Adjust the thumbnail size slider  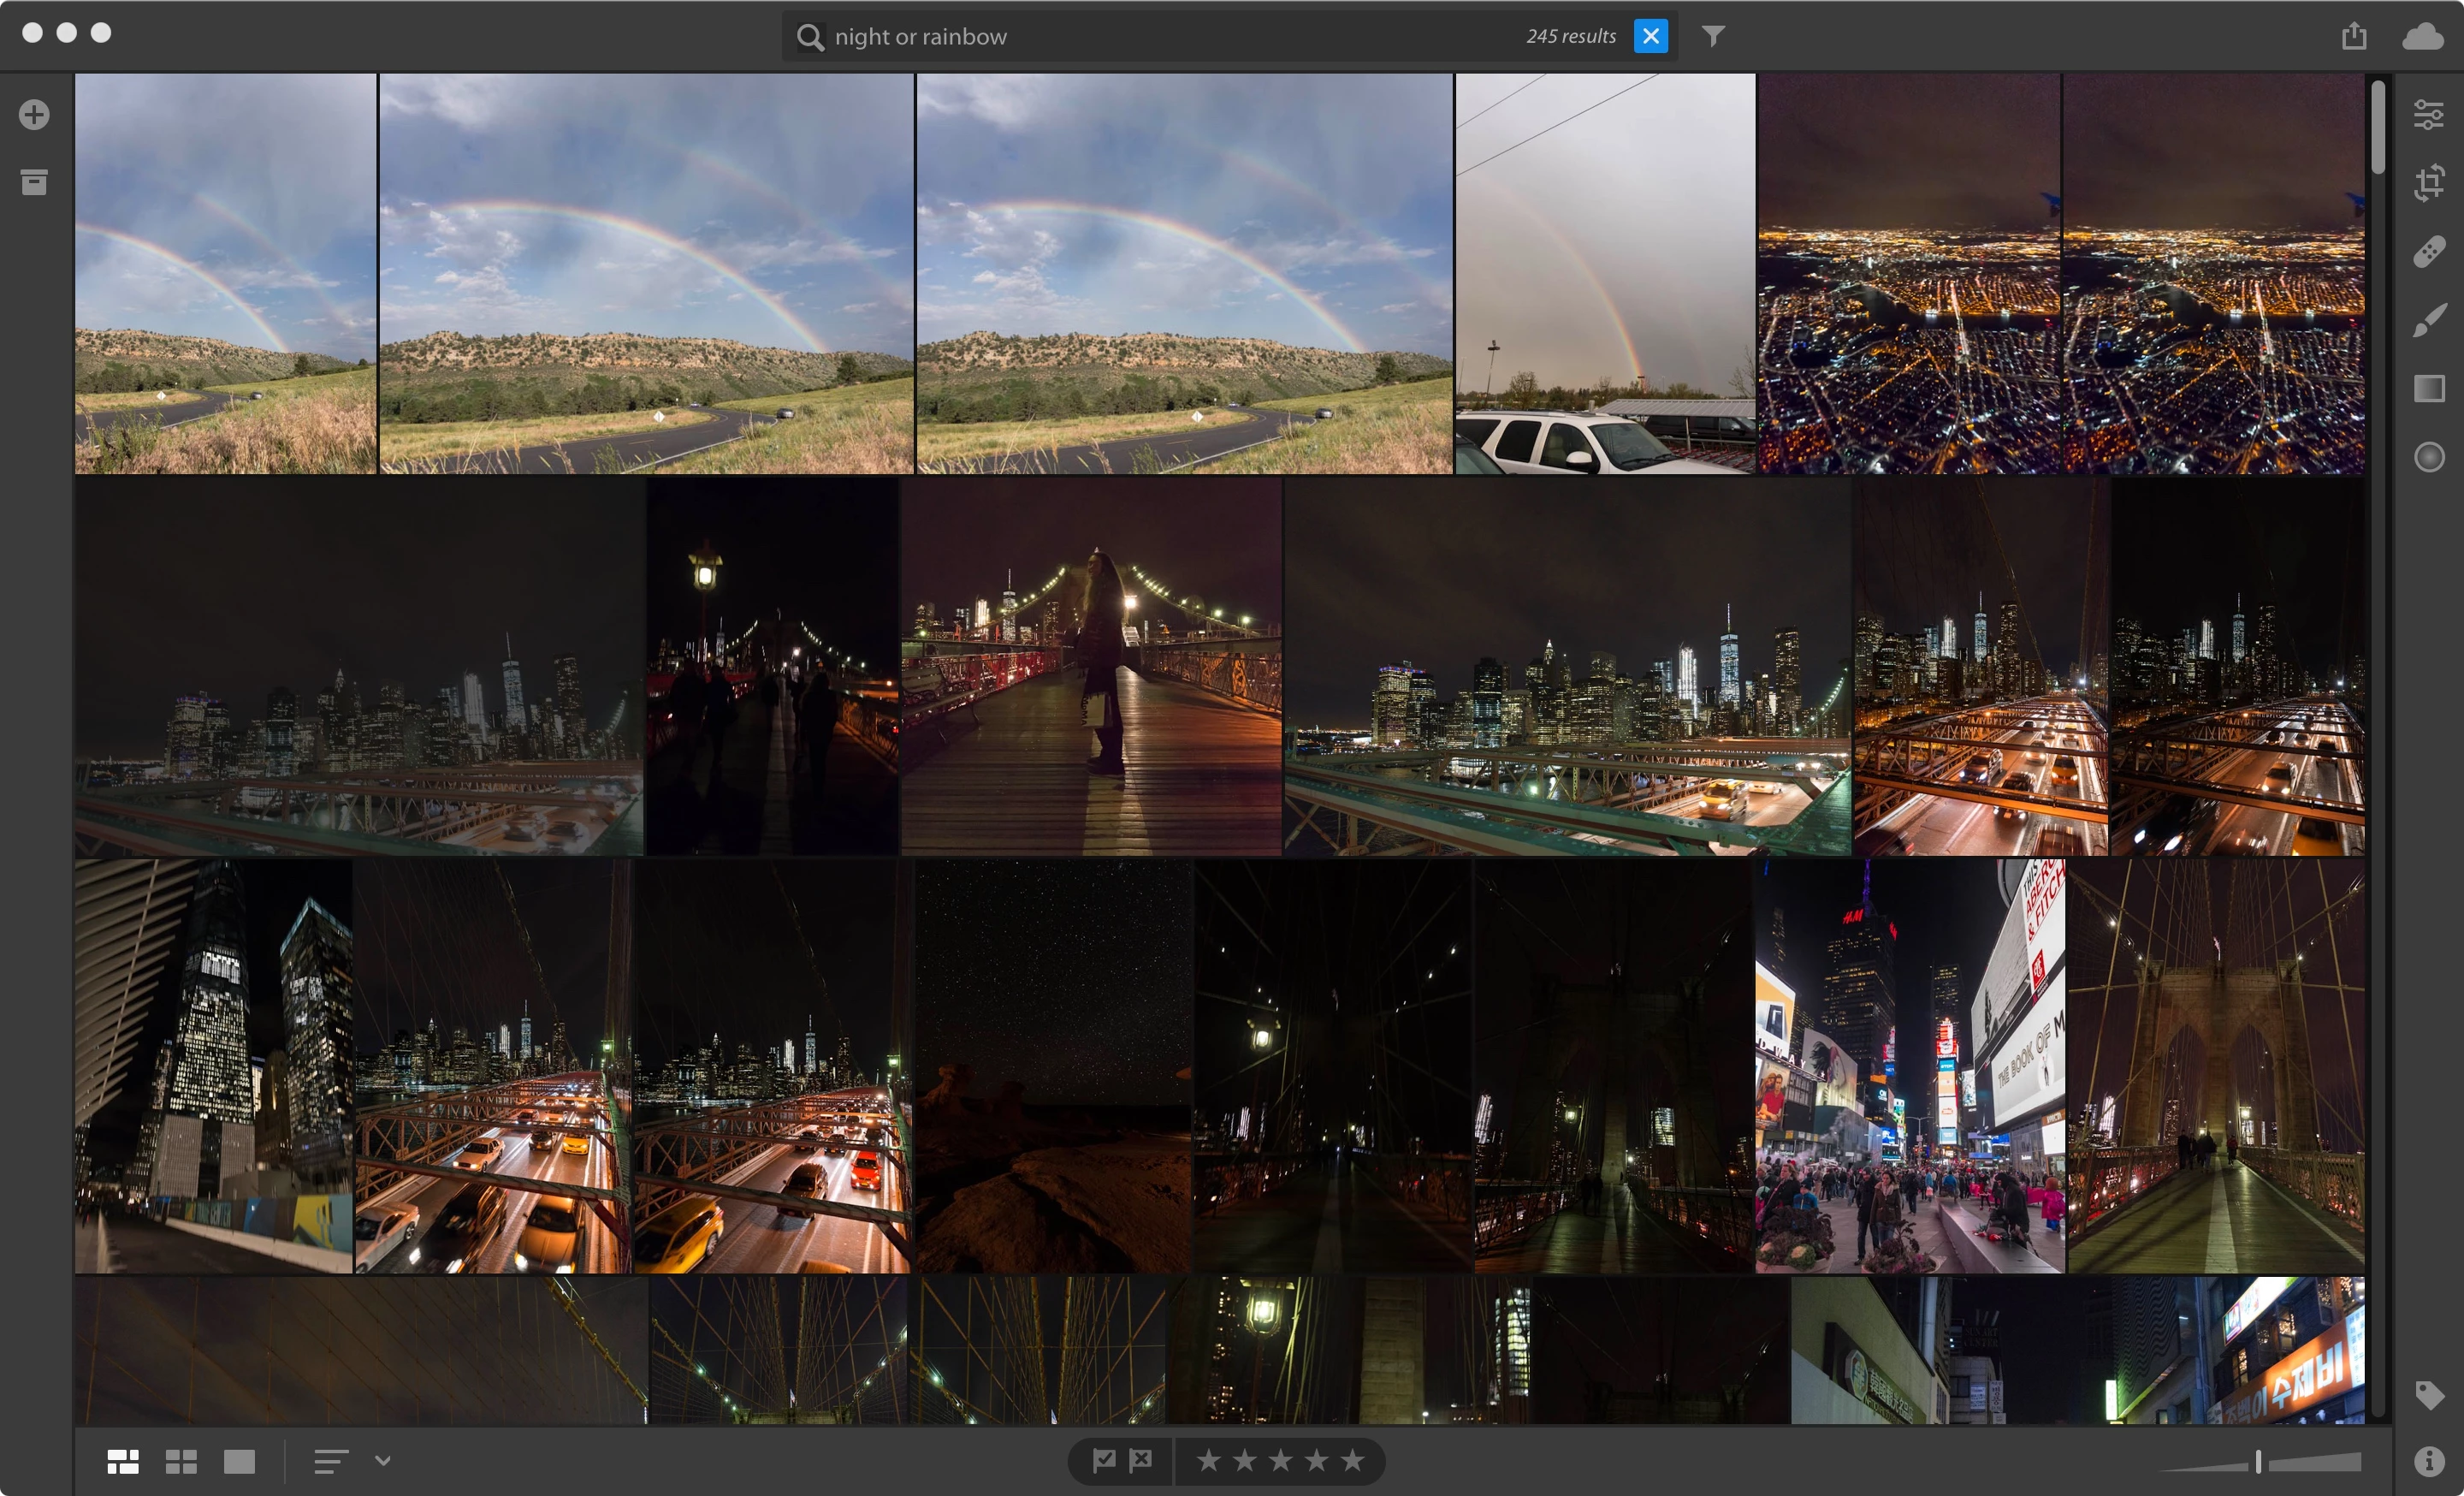[2258, 1462]
